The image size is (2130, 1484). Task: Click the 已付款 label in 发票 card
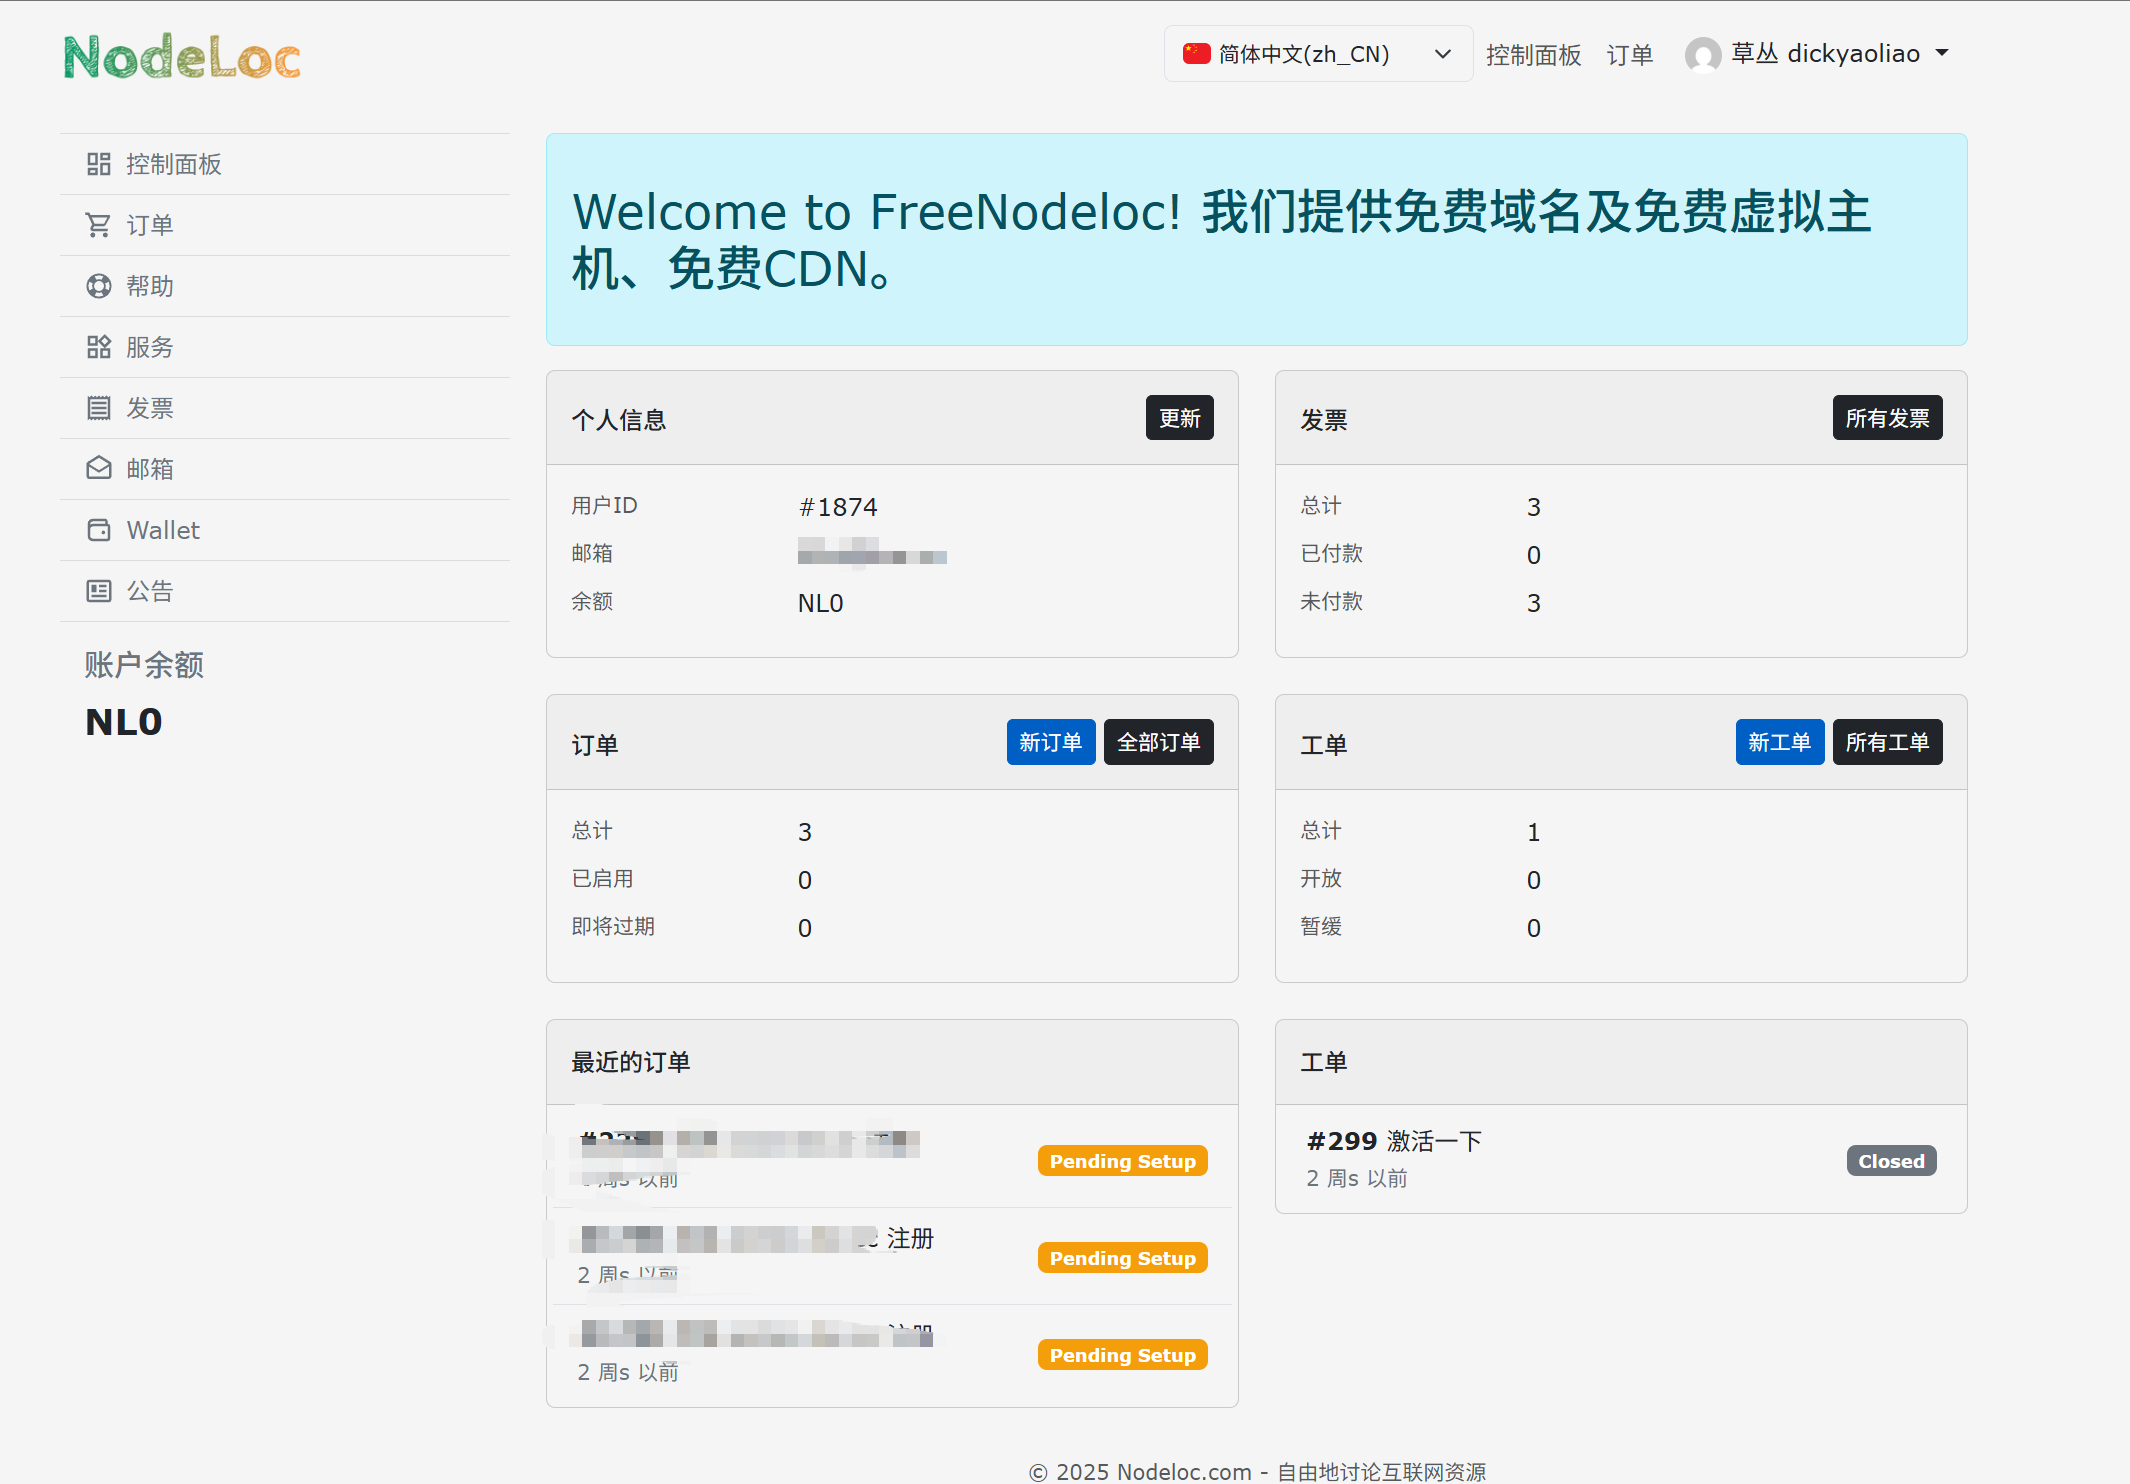click(x=1331, y=553)
